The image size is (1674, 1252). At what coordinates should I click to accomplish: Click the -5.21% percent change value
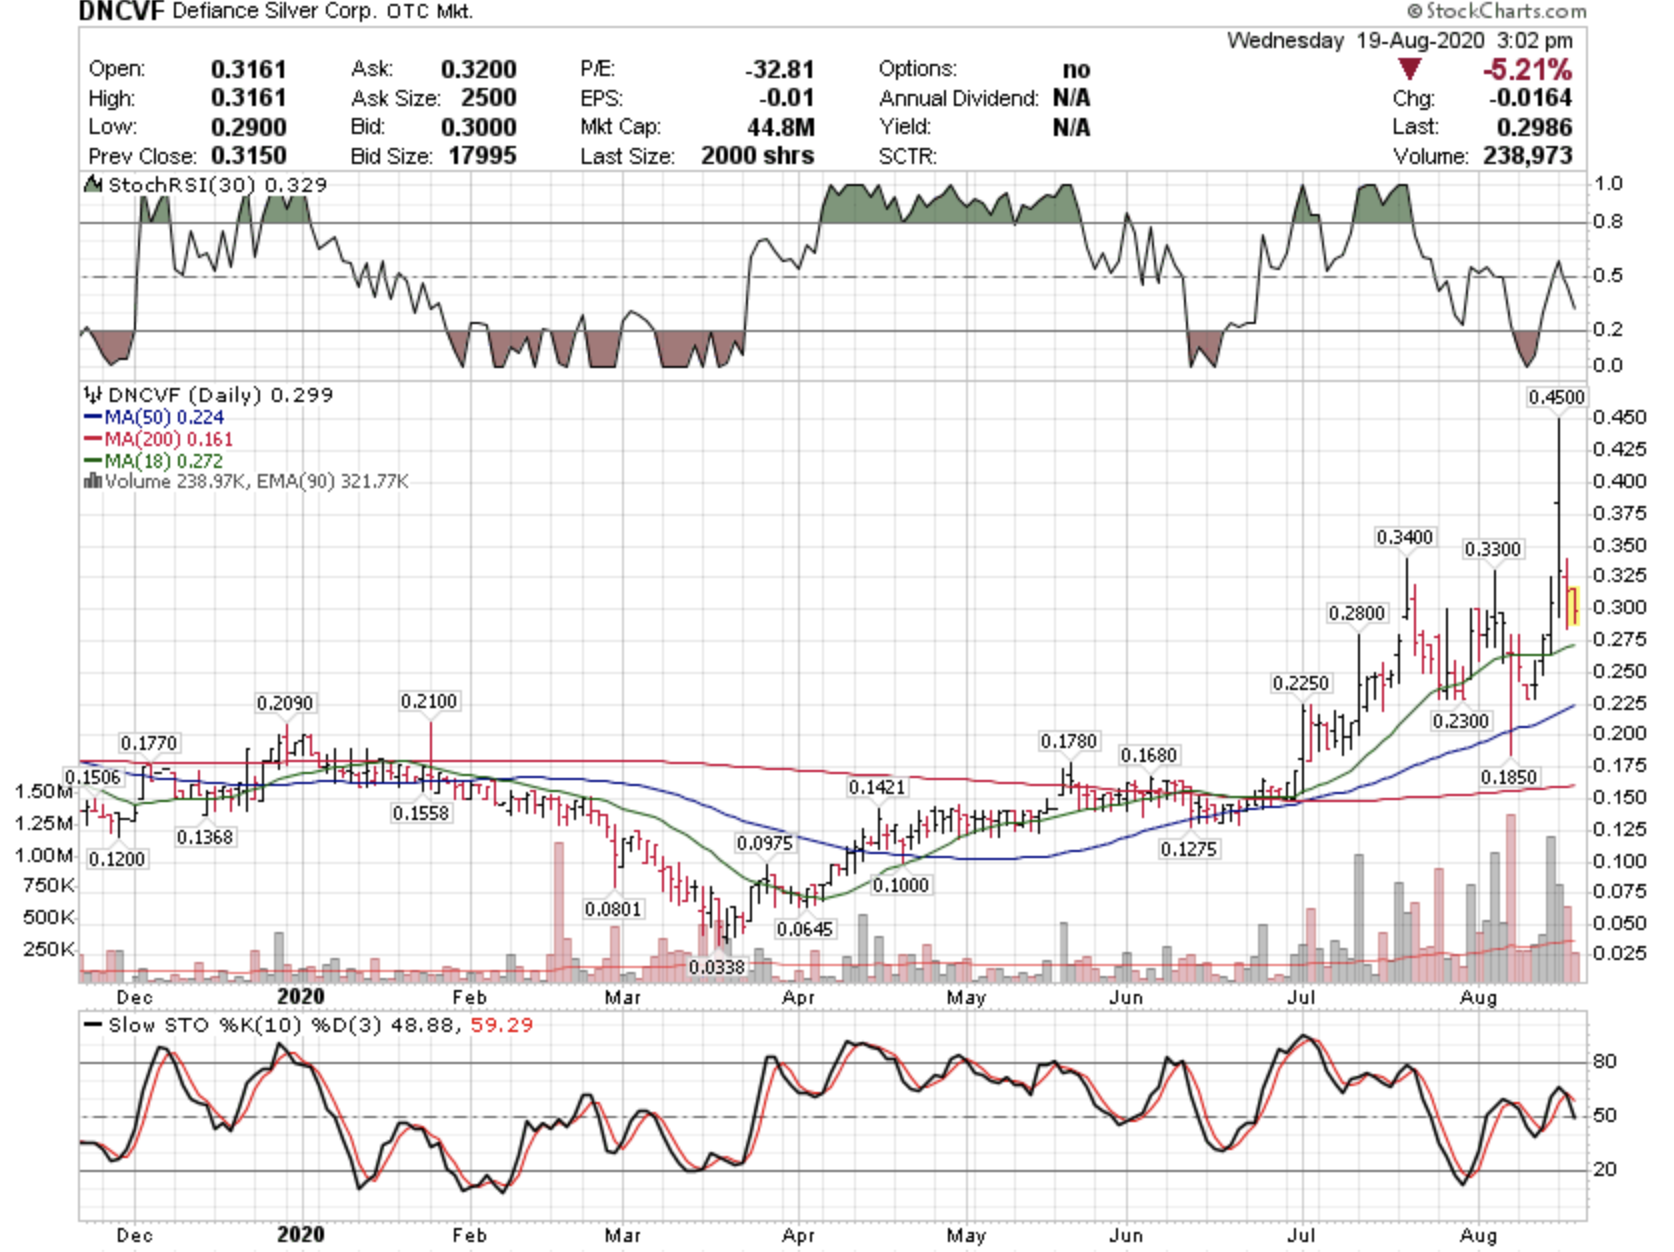click(x=1526, y=70)
